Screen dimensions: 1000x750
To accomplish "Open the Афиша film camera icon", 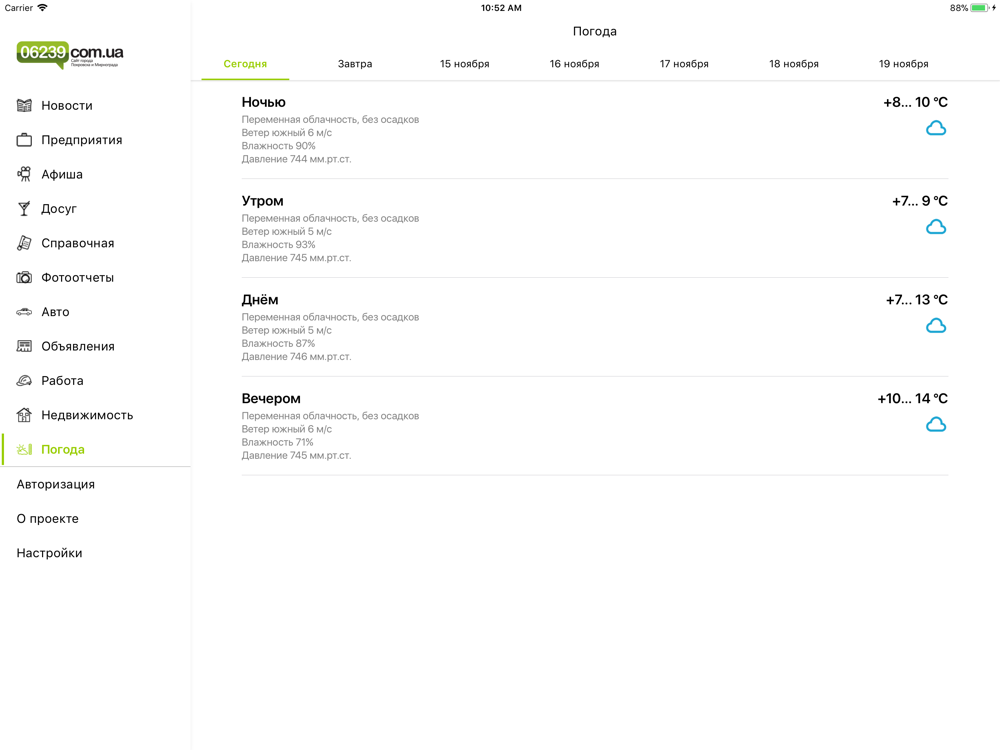I will click(x=24, y=174).
